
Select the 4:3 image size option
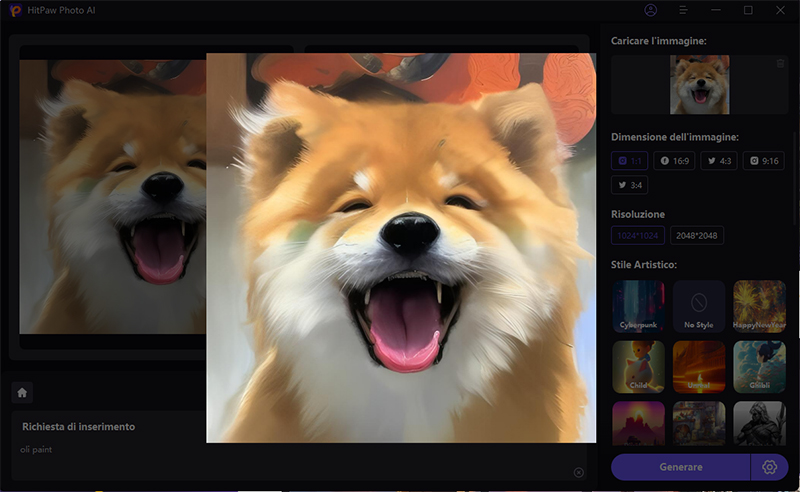click(719, 161)
